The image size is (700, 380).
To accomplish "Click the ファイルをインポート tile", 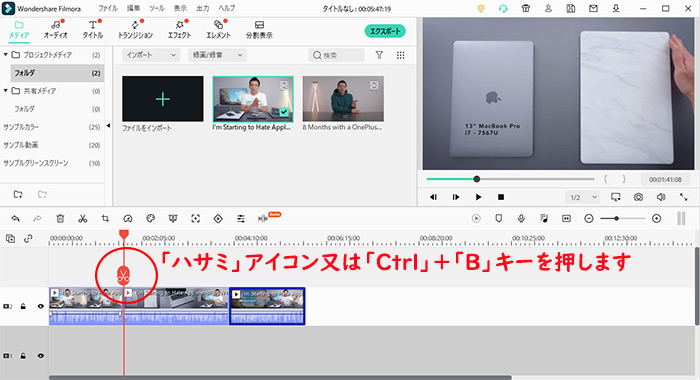I will click(x=162, y=99).
